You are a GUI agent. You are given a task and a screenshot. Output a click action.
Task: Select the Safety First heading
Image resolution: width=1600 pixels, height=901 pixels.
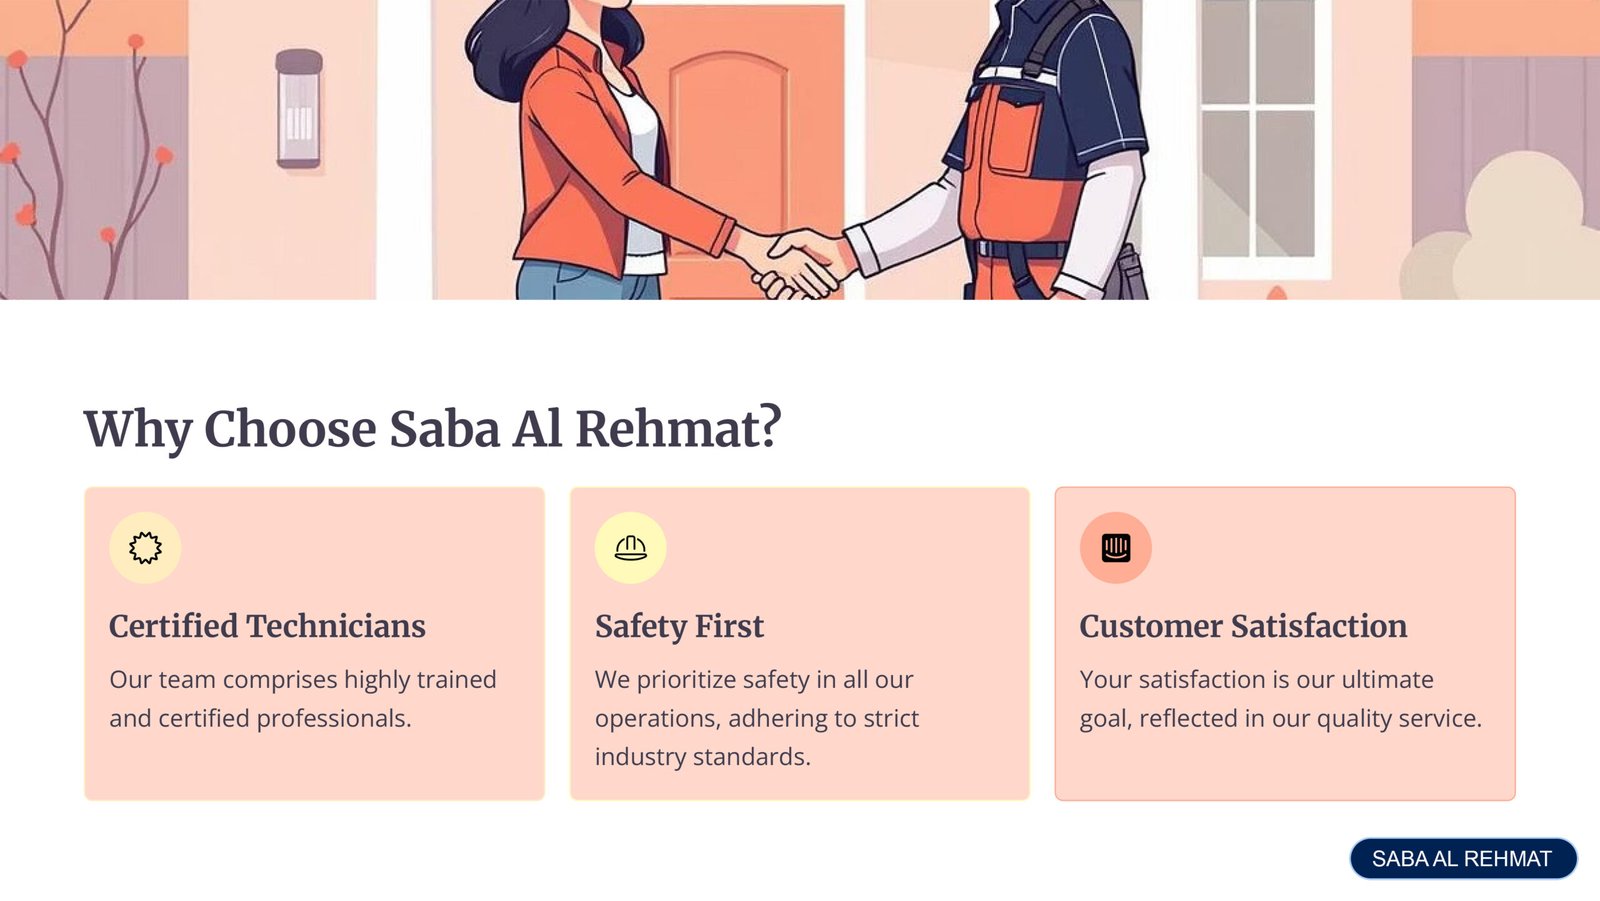(679, 627)
